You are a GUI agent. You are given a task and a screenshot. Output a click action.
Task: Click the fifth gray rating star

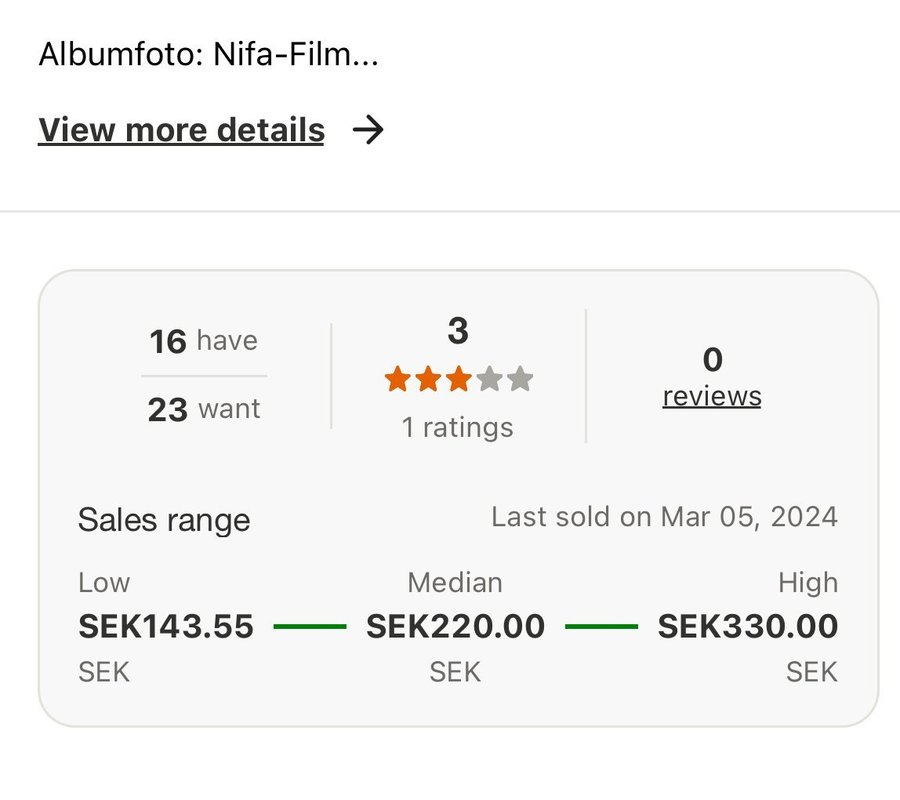(x=519, y=380)
